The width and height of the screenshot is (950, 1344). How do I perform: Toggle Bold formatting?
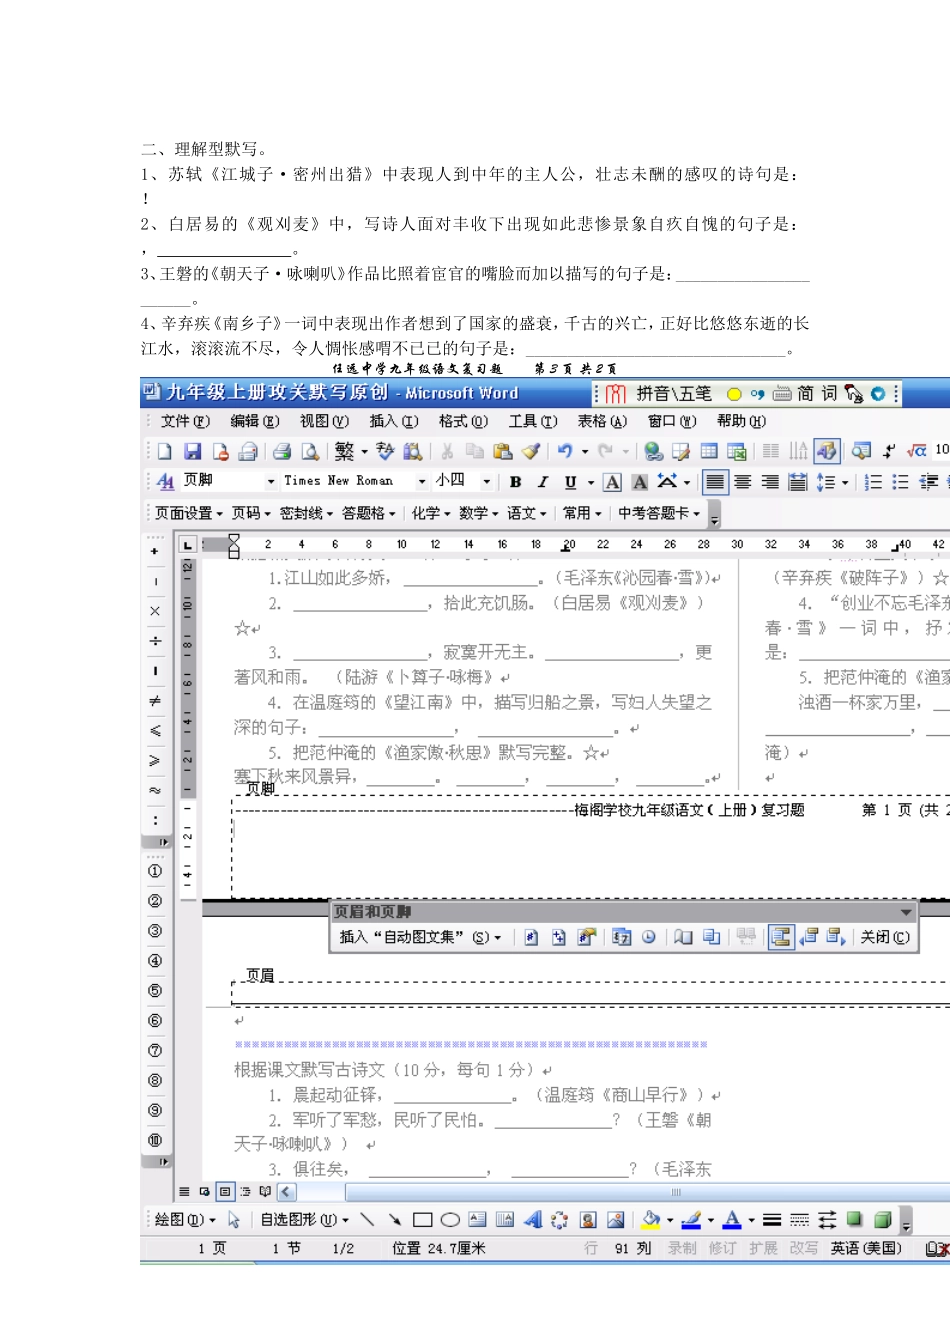point(515,482)
